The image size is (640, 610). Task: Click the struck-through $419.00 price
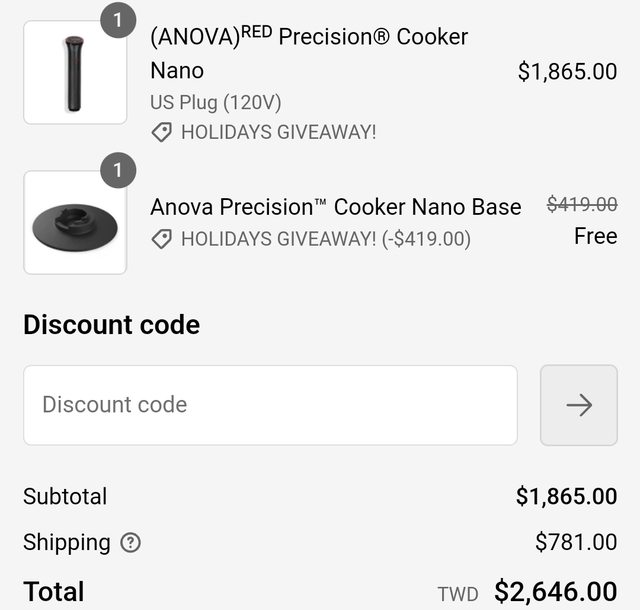pos(581,204)
